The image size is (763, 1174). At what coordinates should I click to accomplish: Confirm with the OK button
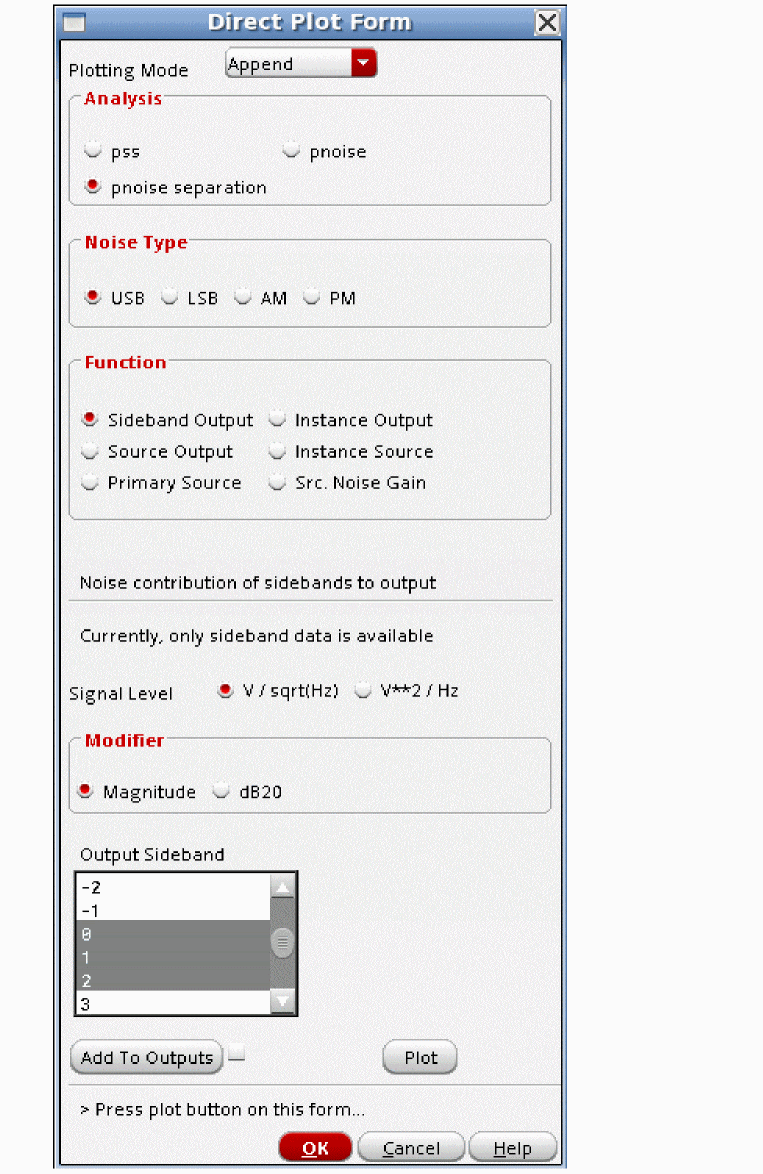(315, 1148)
